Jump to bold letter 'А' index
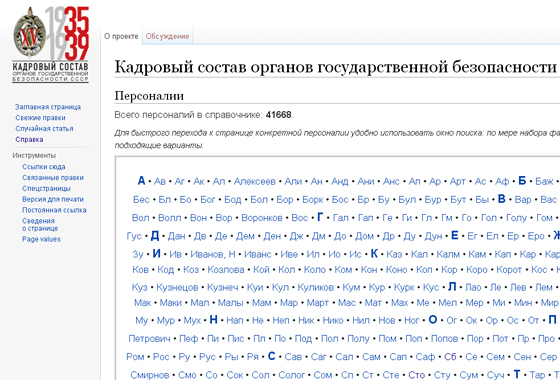 pyautogui.click(x=141, y=181)
